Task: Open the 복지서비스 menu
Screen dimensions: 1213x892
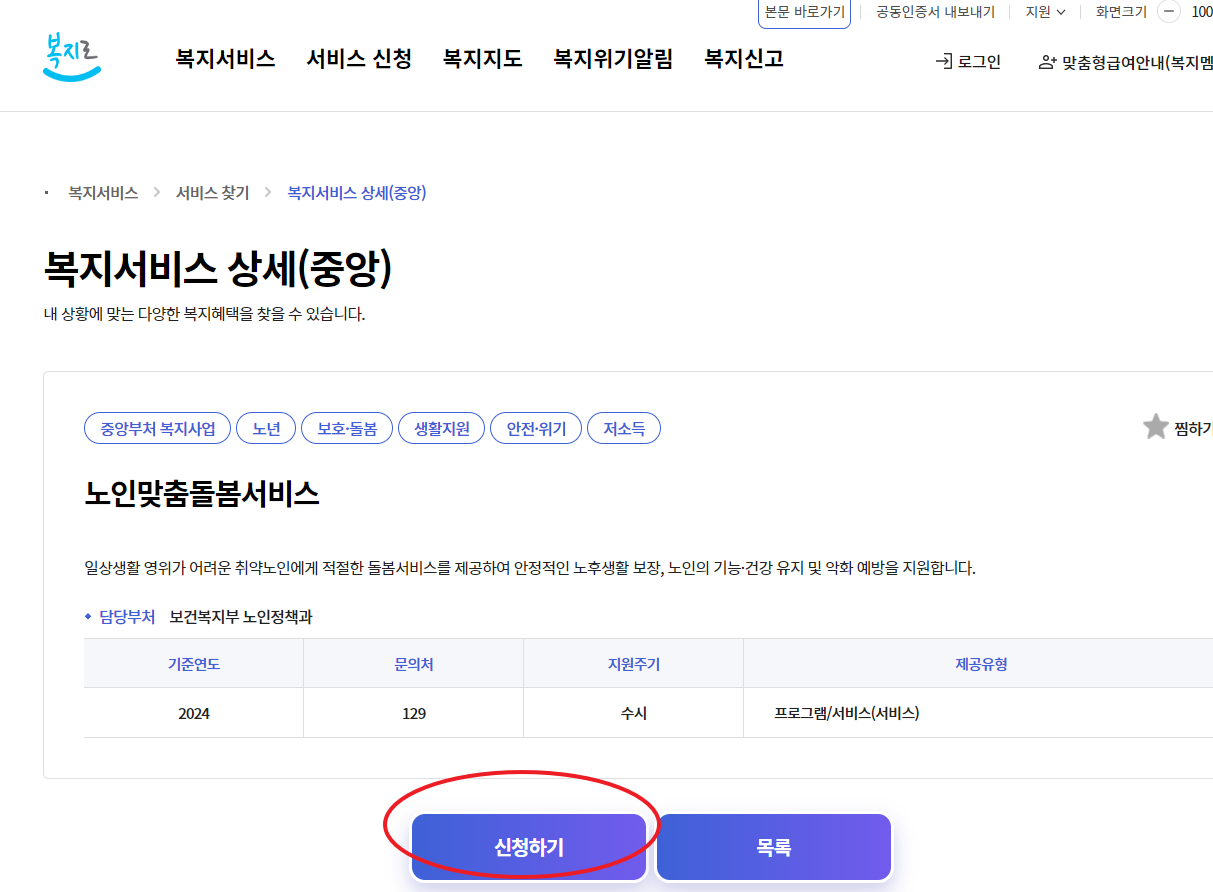Action: (x=225, y=59)
